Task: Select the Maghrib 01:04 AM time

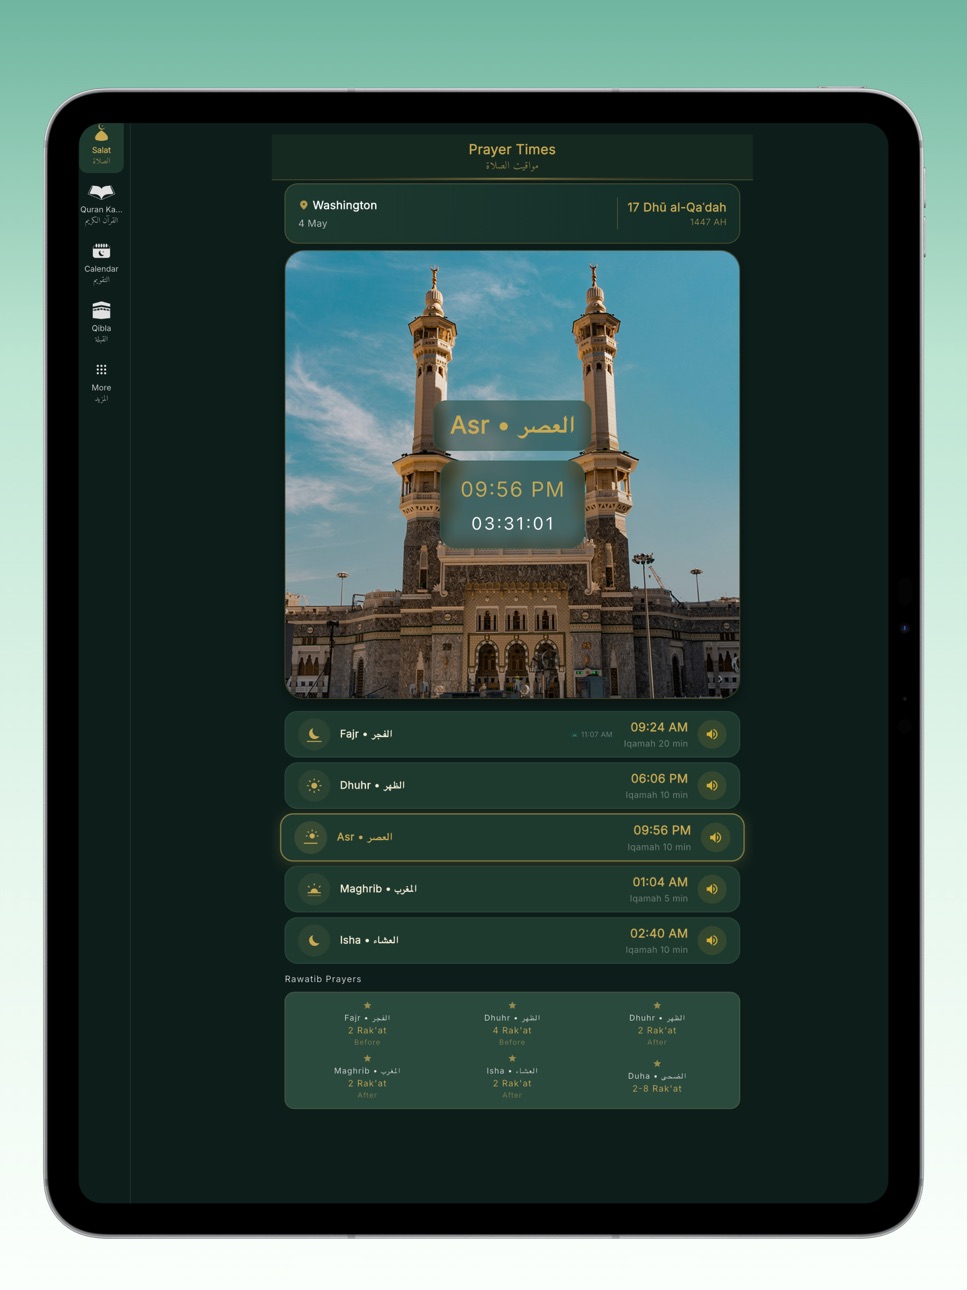Action: pos(660,882)
